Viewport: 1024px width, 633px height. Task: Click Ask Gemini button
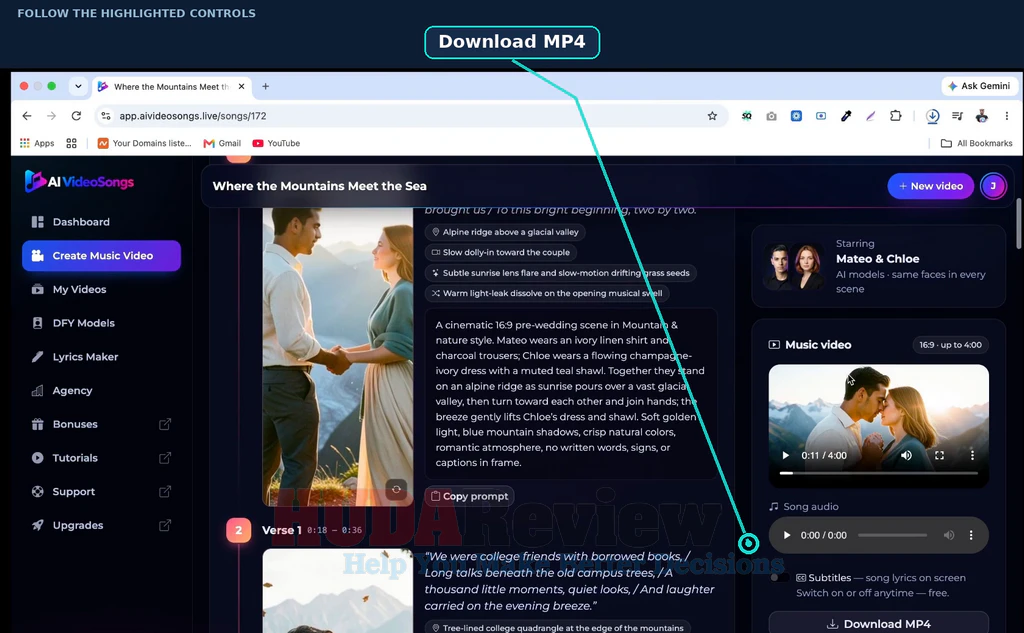coord(979,86)
